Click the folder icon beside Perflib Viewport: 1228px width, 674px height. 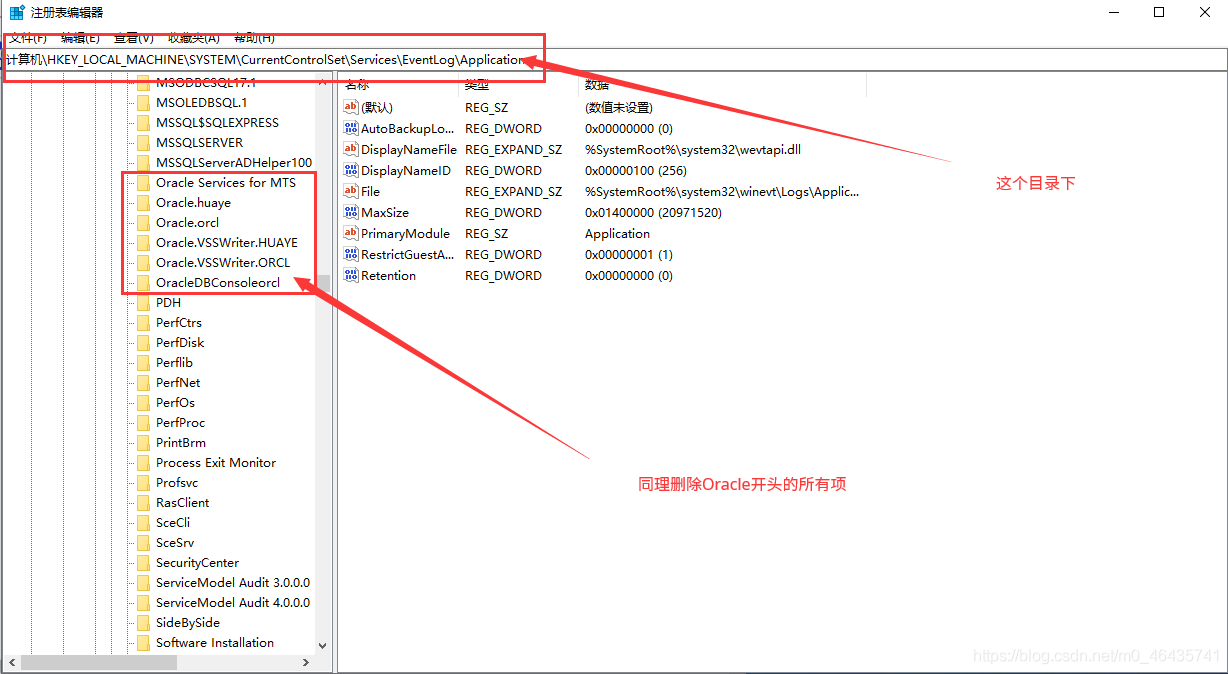(x=143, y=362)
